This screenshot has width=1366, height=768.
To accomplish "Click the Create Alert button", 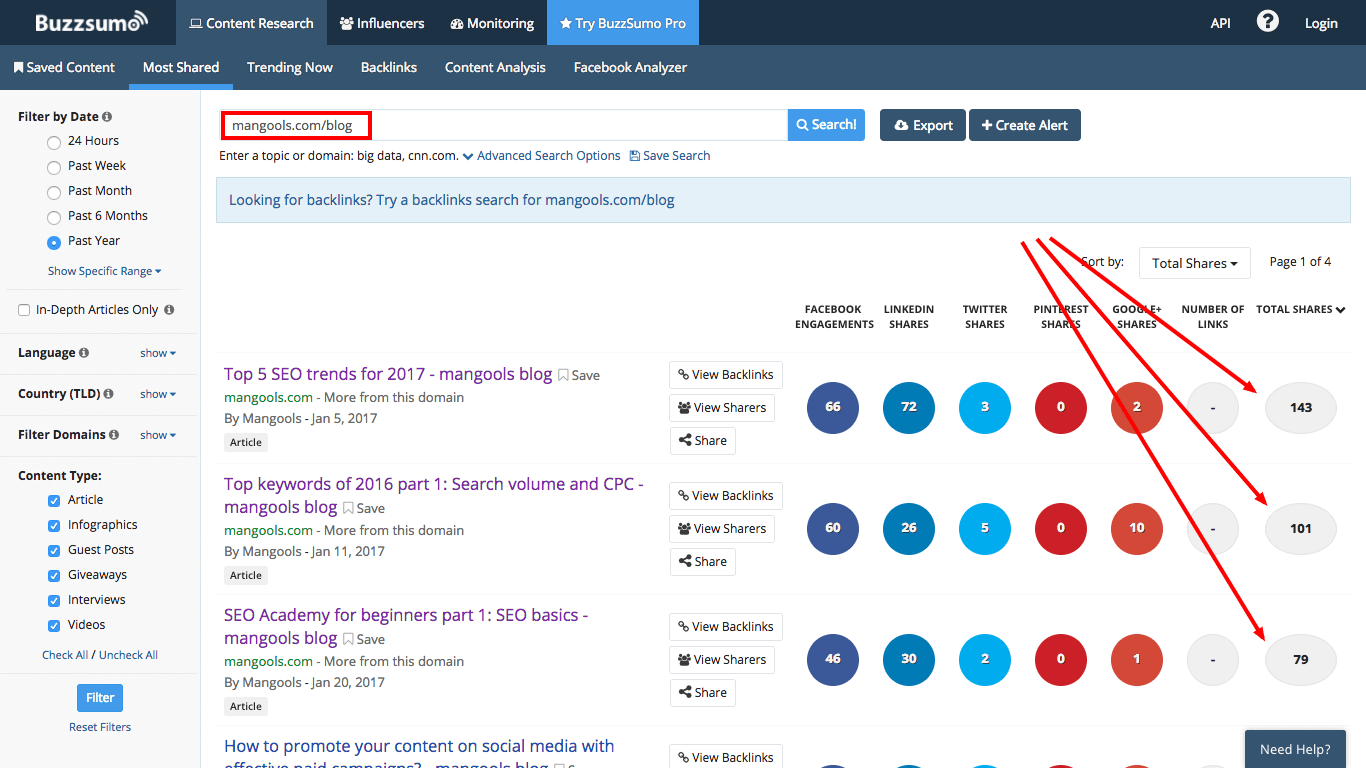I will (x=1025, y=125).
